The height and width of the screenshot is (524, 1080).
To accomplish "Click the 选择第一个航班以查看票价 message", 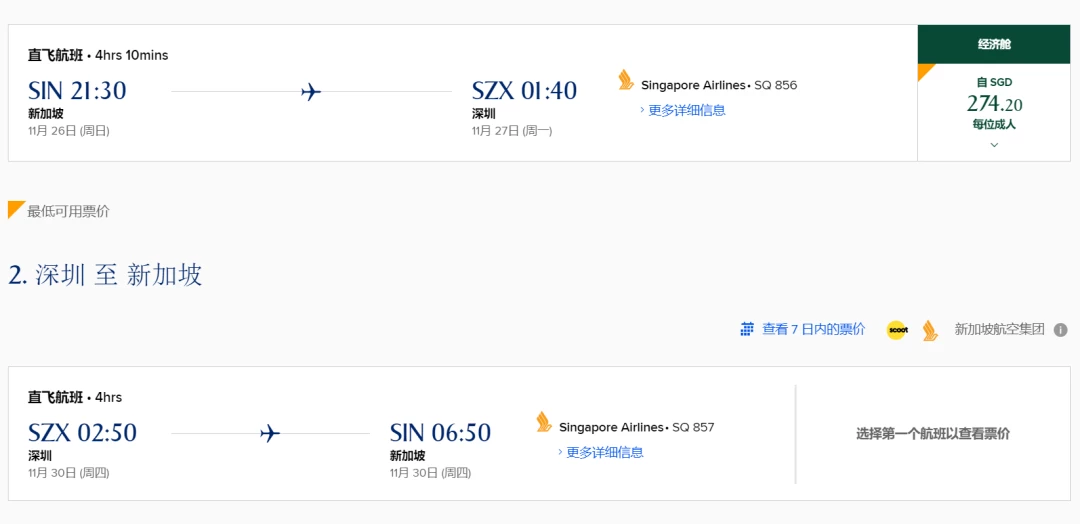I will (933, 434).
